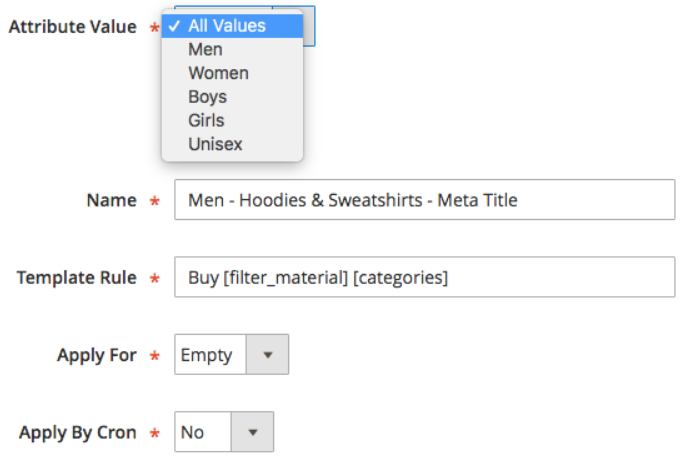Focus the Template Rule input field

point(424,277)
